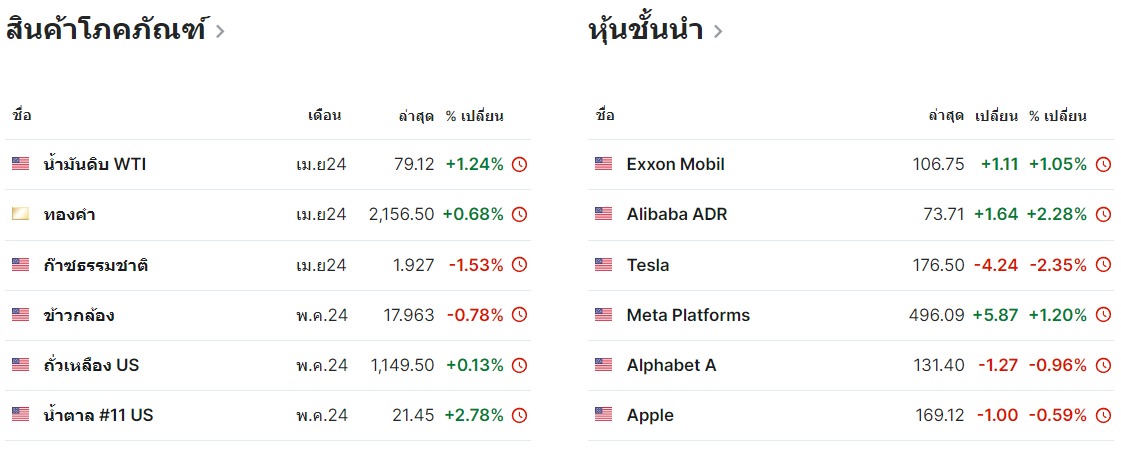Click the clock icon in Tesla row
This screenshot has height=450, width=1121.
point(1103,265)
